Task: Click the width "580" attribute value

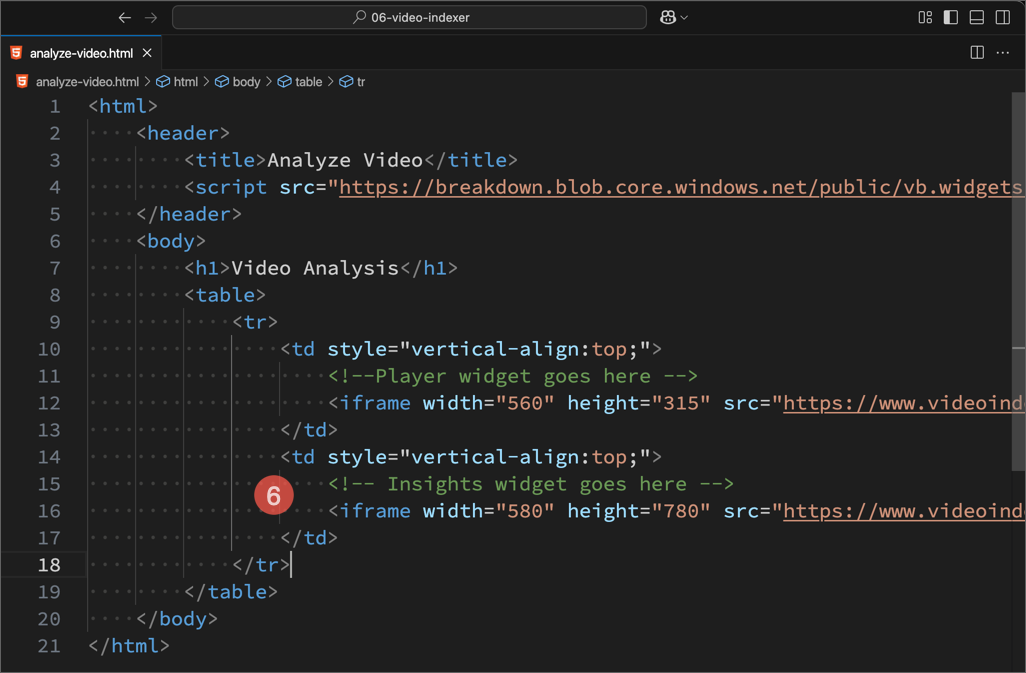Action: tap(525, 511)
